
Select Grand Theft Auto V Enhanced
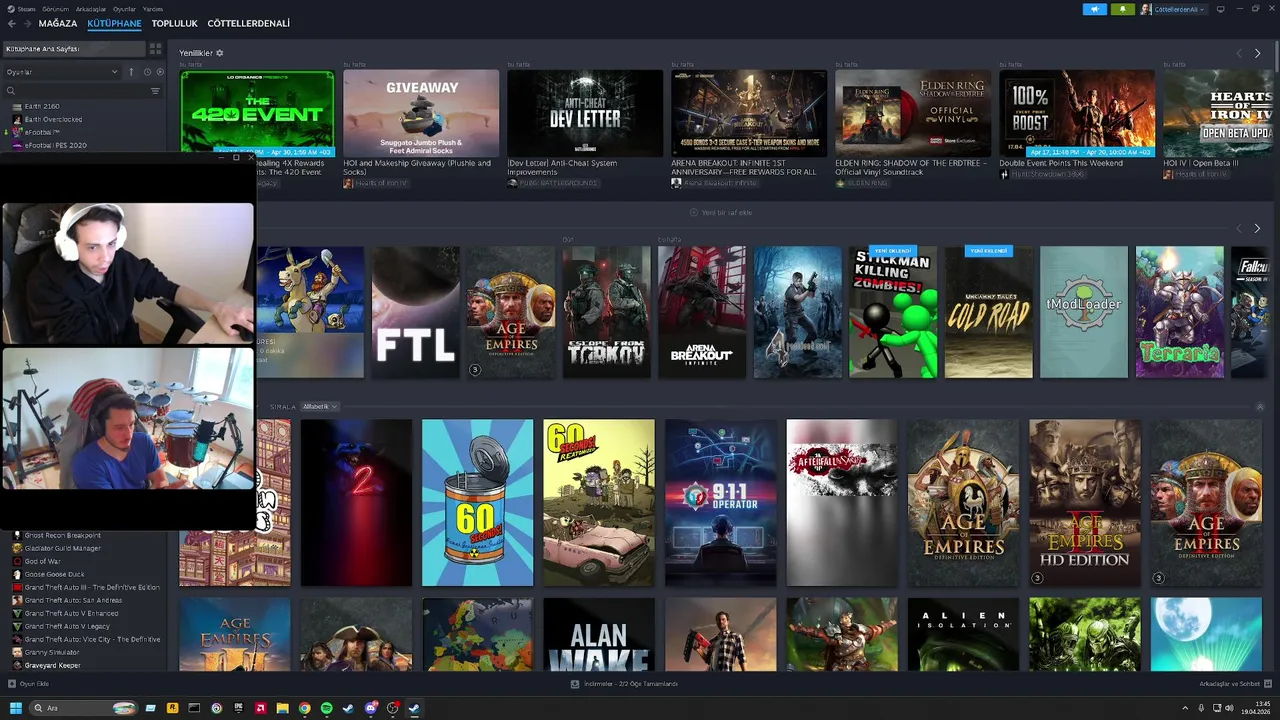coord(71,613)
